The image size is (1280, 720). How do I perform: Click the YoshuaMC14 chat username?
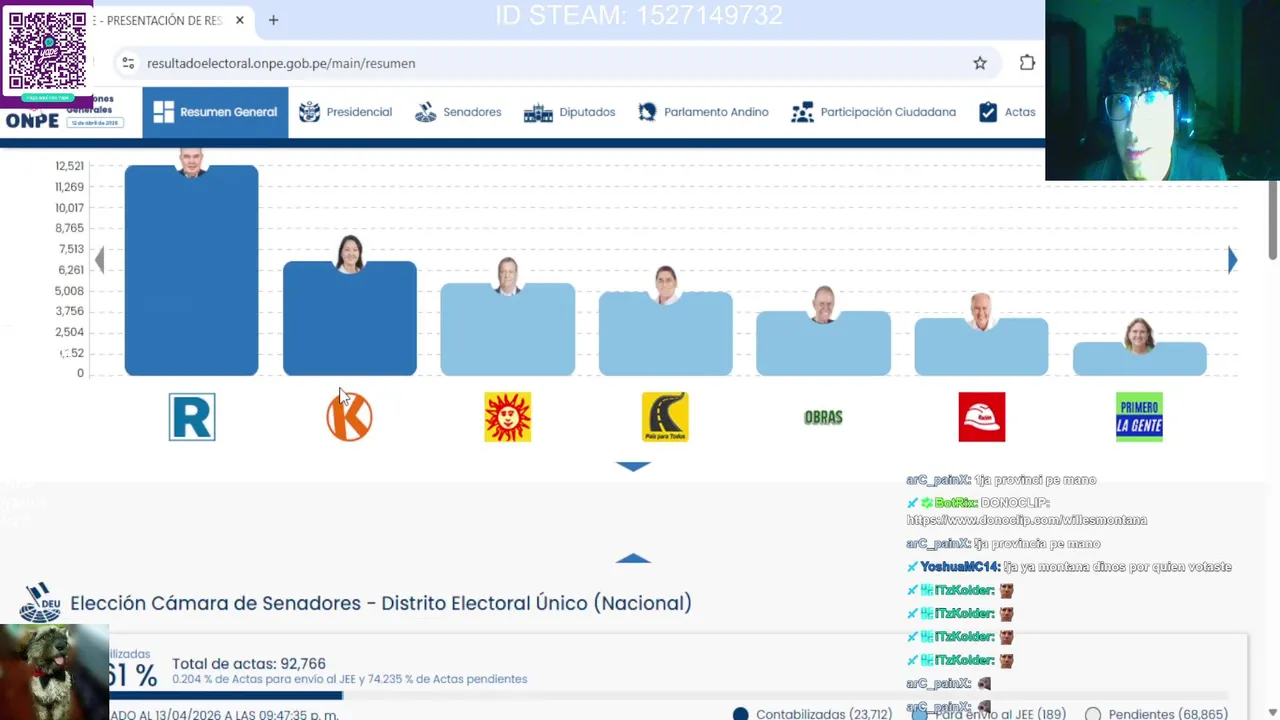[x=960, y=567]
